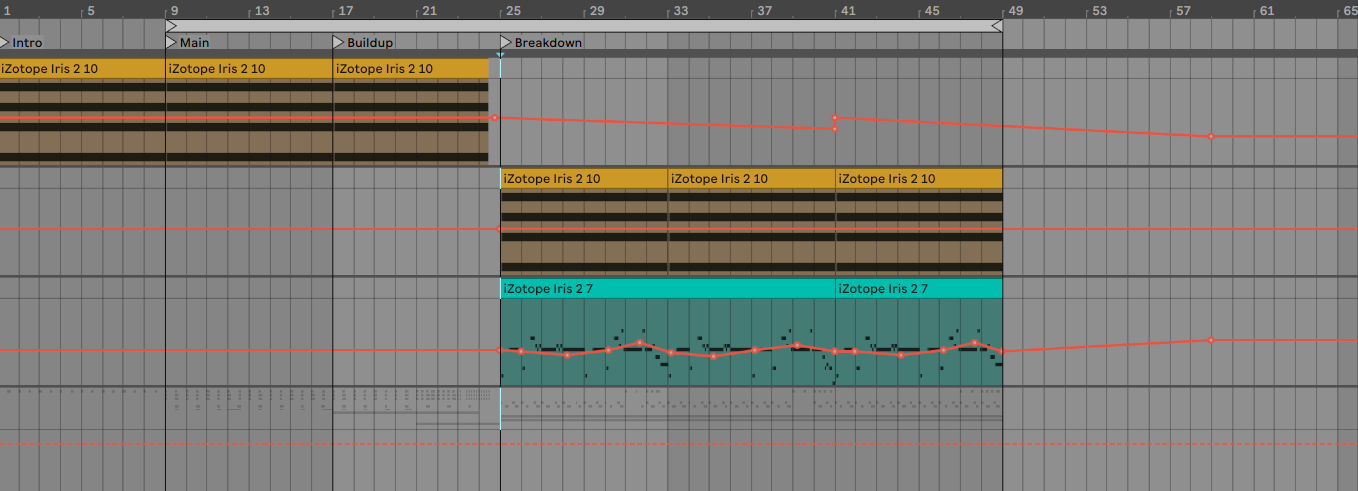The height and width of the screenshot is (491, 1358).
Task: Click bar 5 in the timeline ruler
Action: pos(91,11)
